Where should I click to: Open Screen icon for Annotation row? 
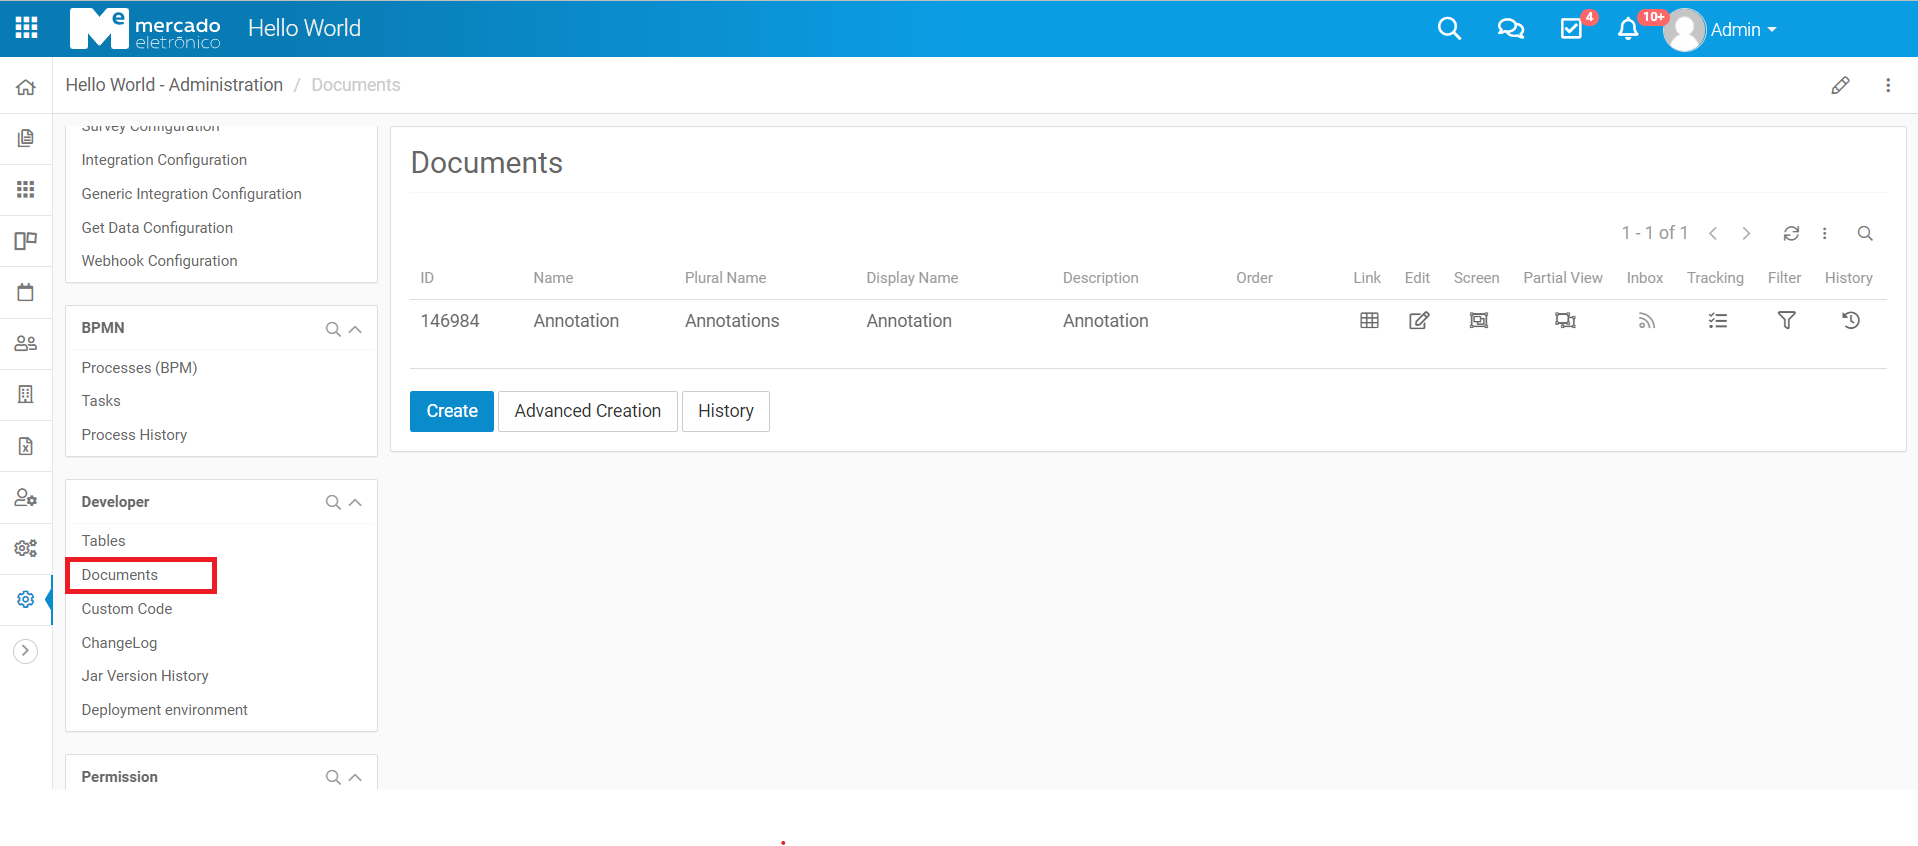tap(1478, 320)
